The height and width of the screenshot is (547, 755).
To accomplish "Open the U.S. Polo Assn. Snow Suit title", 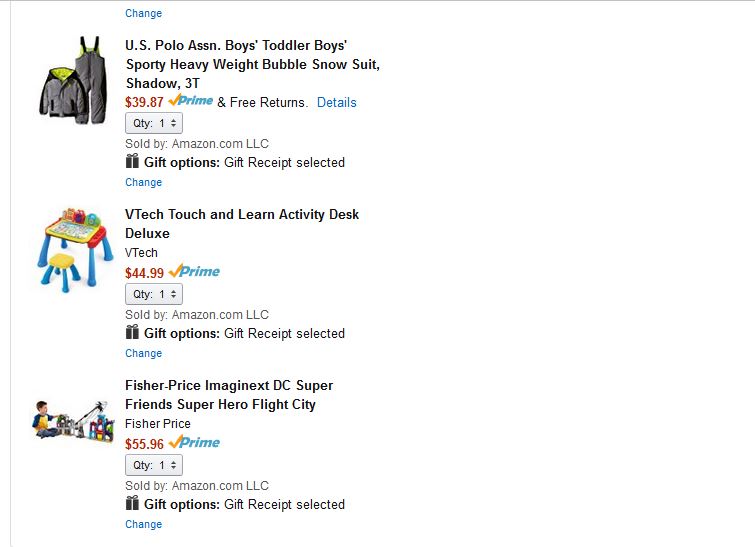I will pyautogui.click(x=252, y=64).
